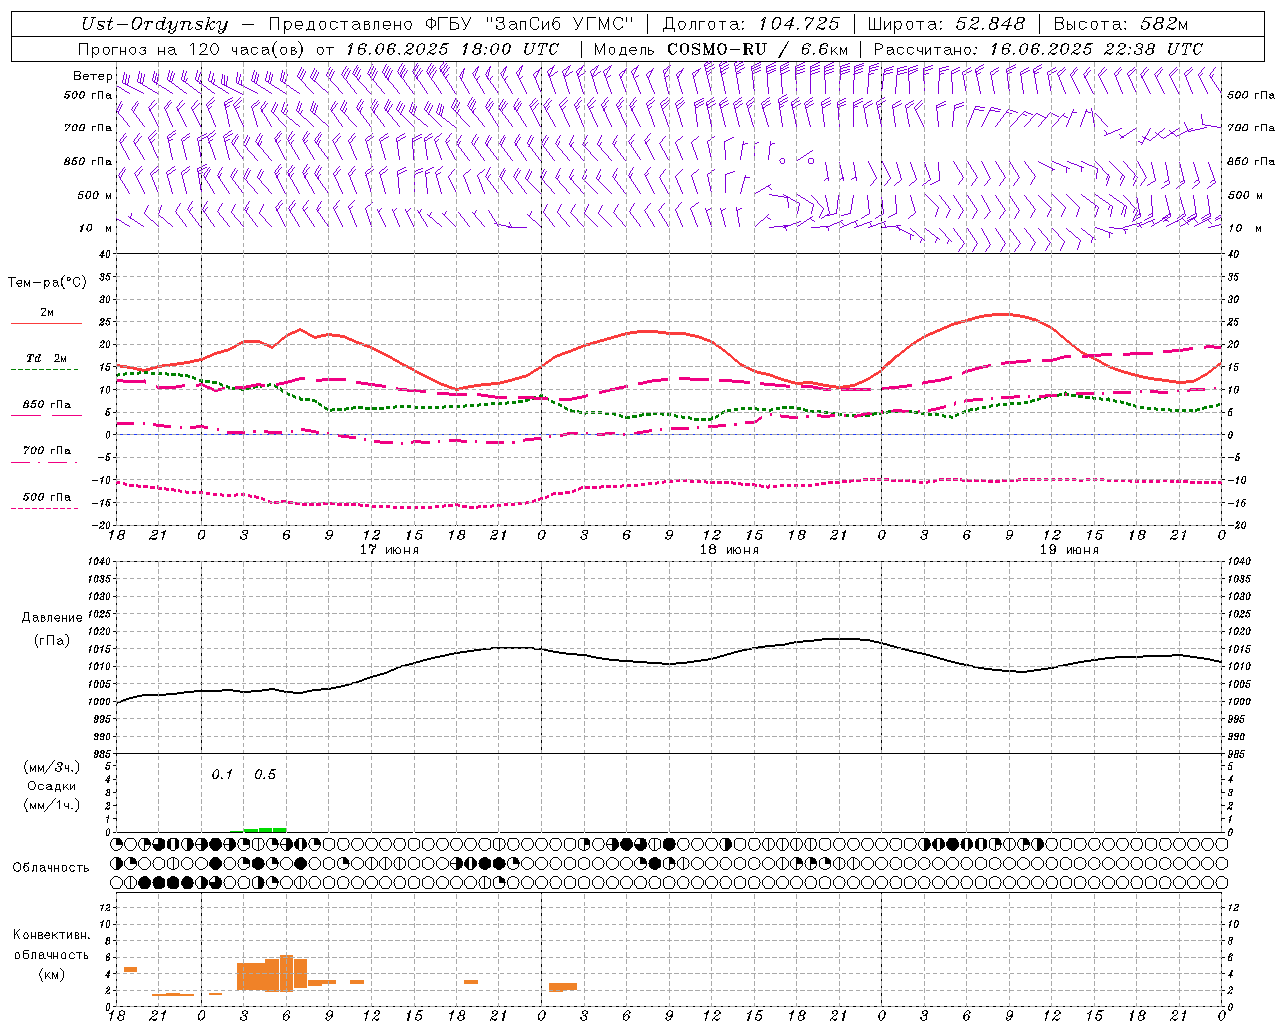Click the date label "17 июня"
This screenshot has height=1024, width=1280.
coord(391,550)
